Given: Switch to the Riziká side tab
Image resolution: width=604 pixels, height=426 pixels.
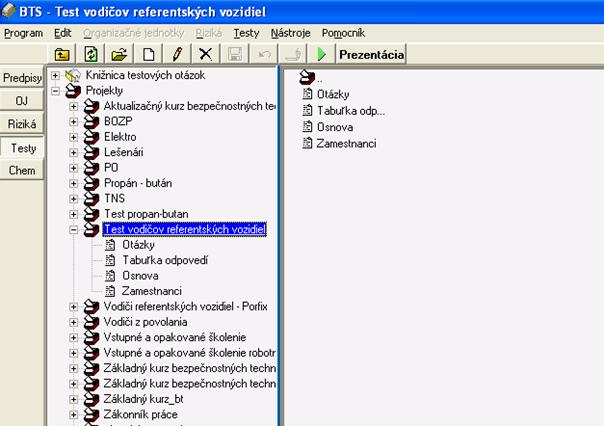Looking at the screenshot, I should (x=22, y=124).
